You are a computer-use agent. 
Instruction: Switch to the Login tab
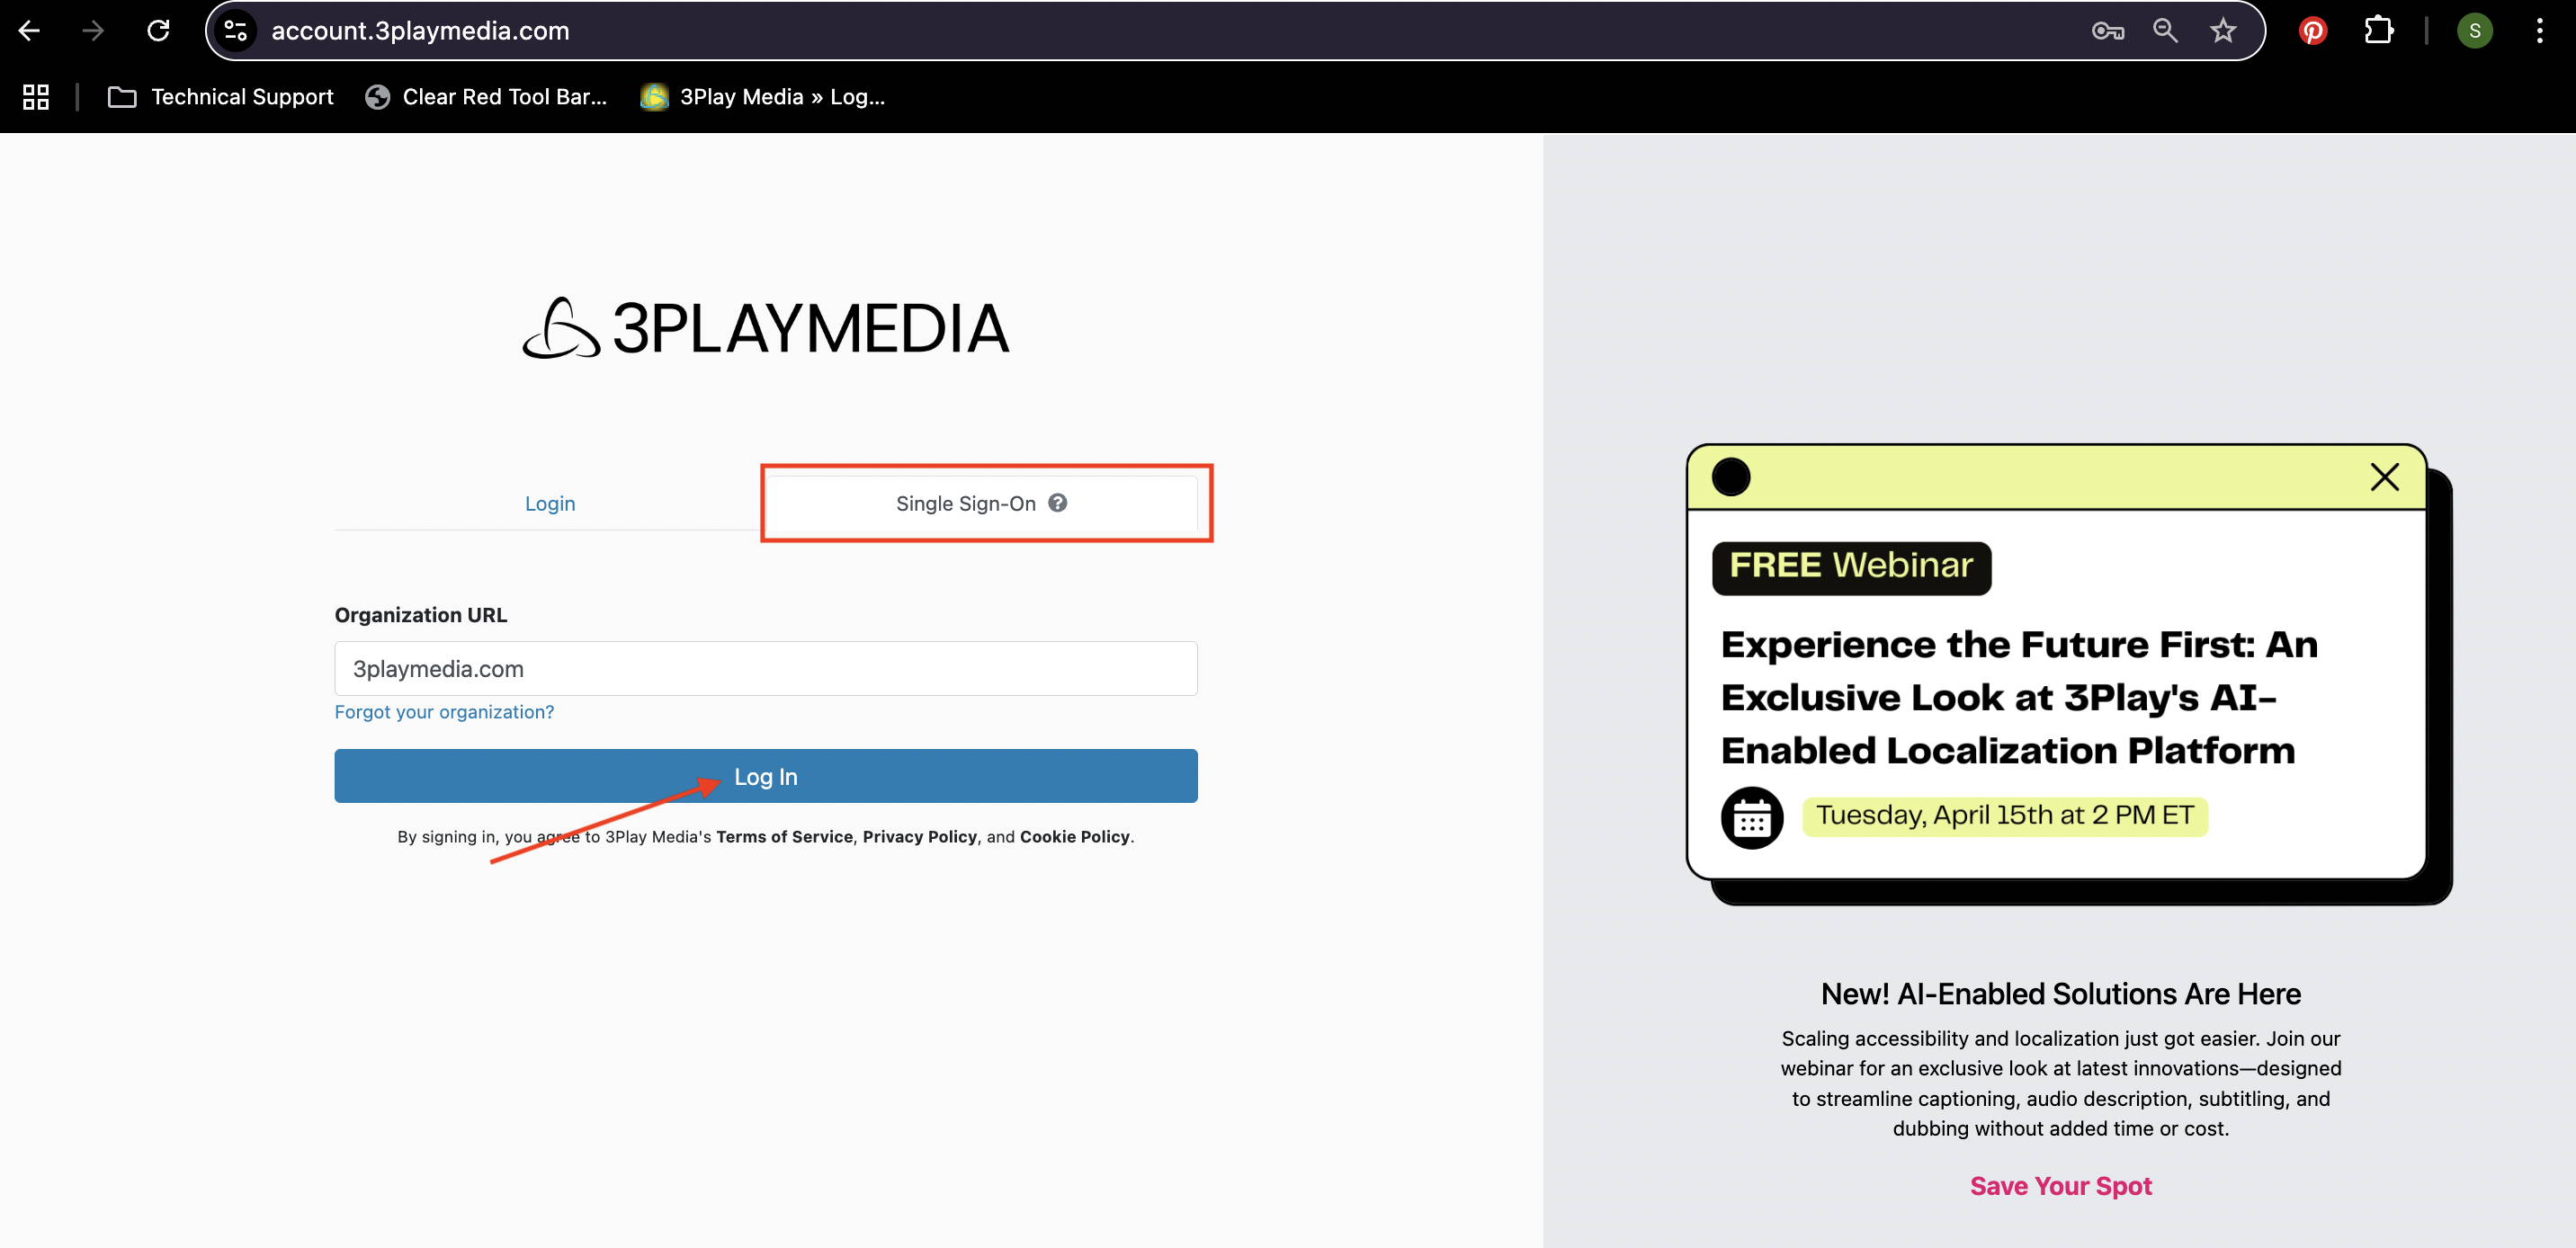(550, 503)
